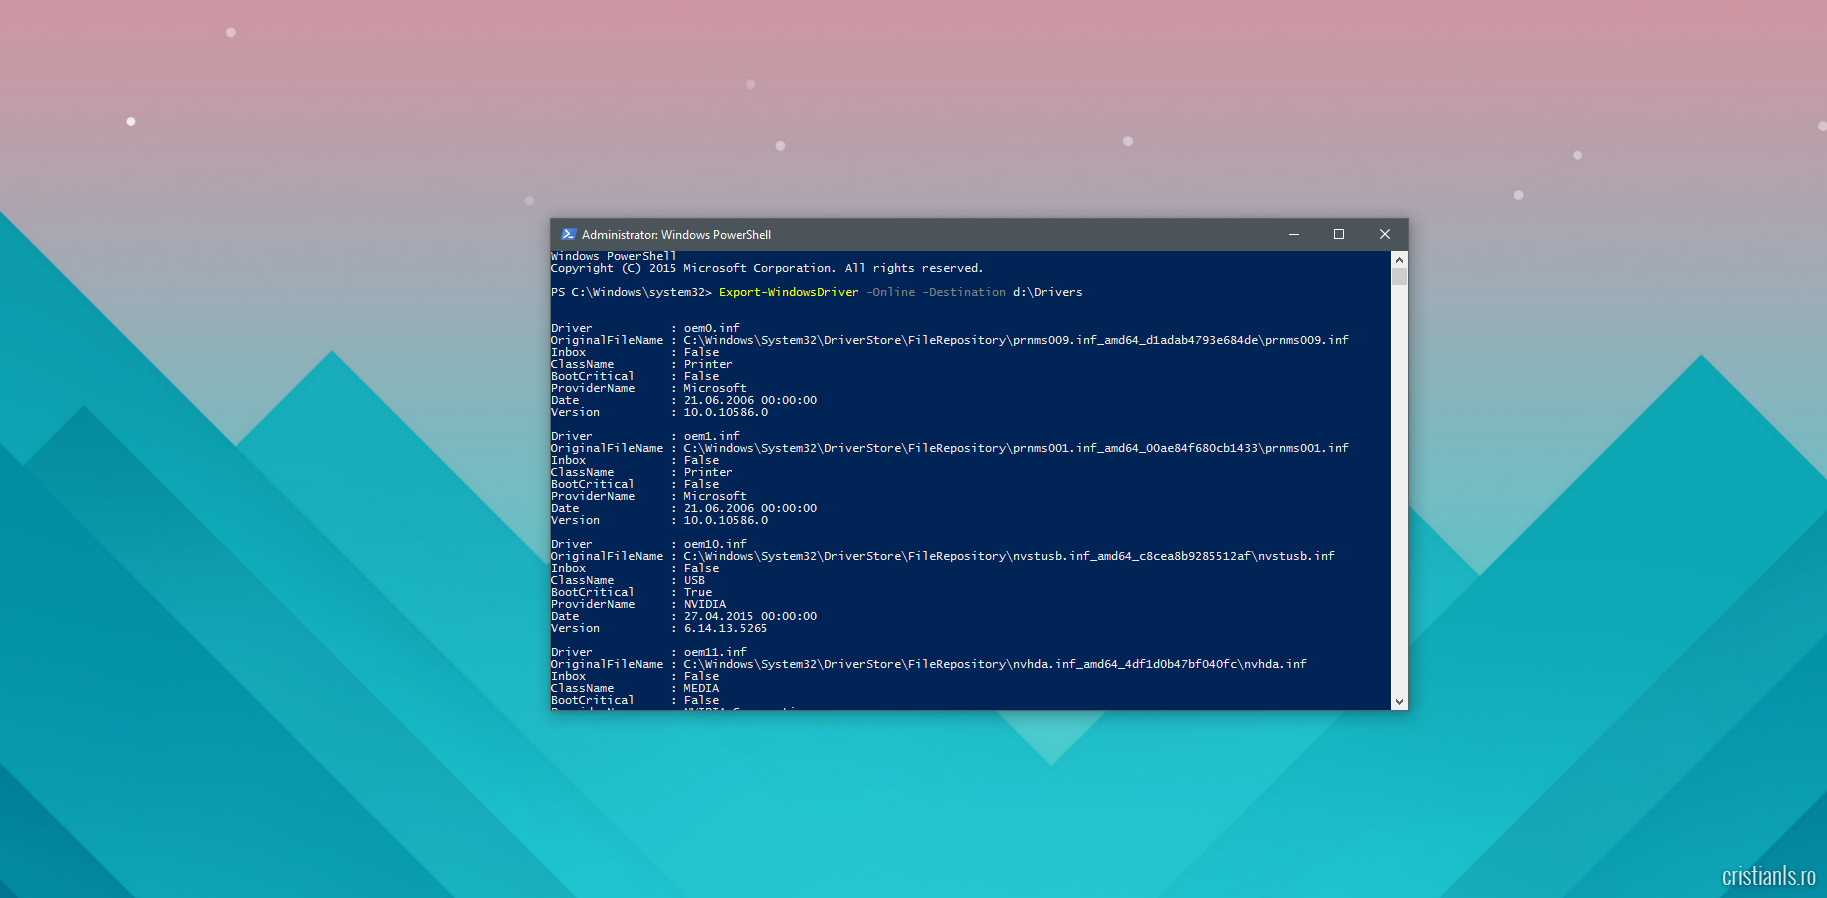Click the Export-WindowsDriver command text

788,292
